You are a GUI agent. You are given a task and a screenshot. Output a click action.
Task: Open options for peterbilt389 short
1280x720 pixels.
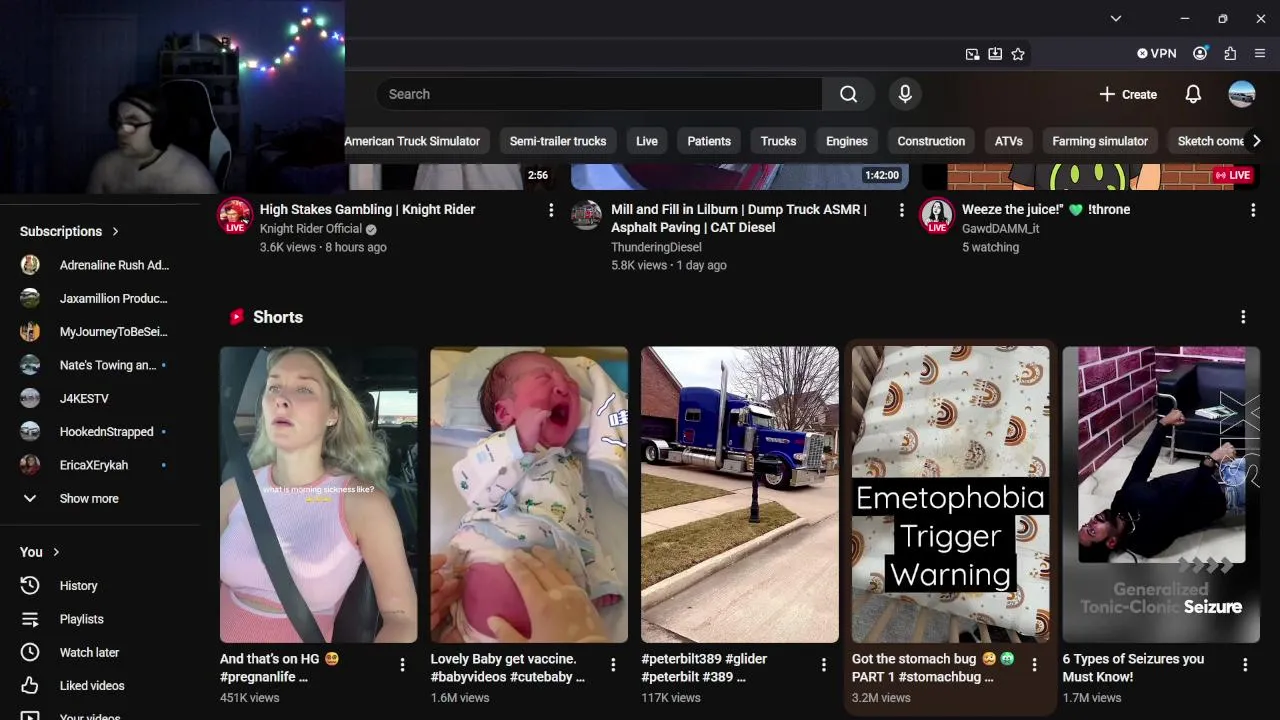pyautogui.click(x=824, y=665)
